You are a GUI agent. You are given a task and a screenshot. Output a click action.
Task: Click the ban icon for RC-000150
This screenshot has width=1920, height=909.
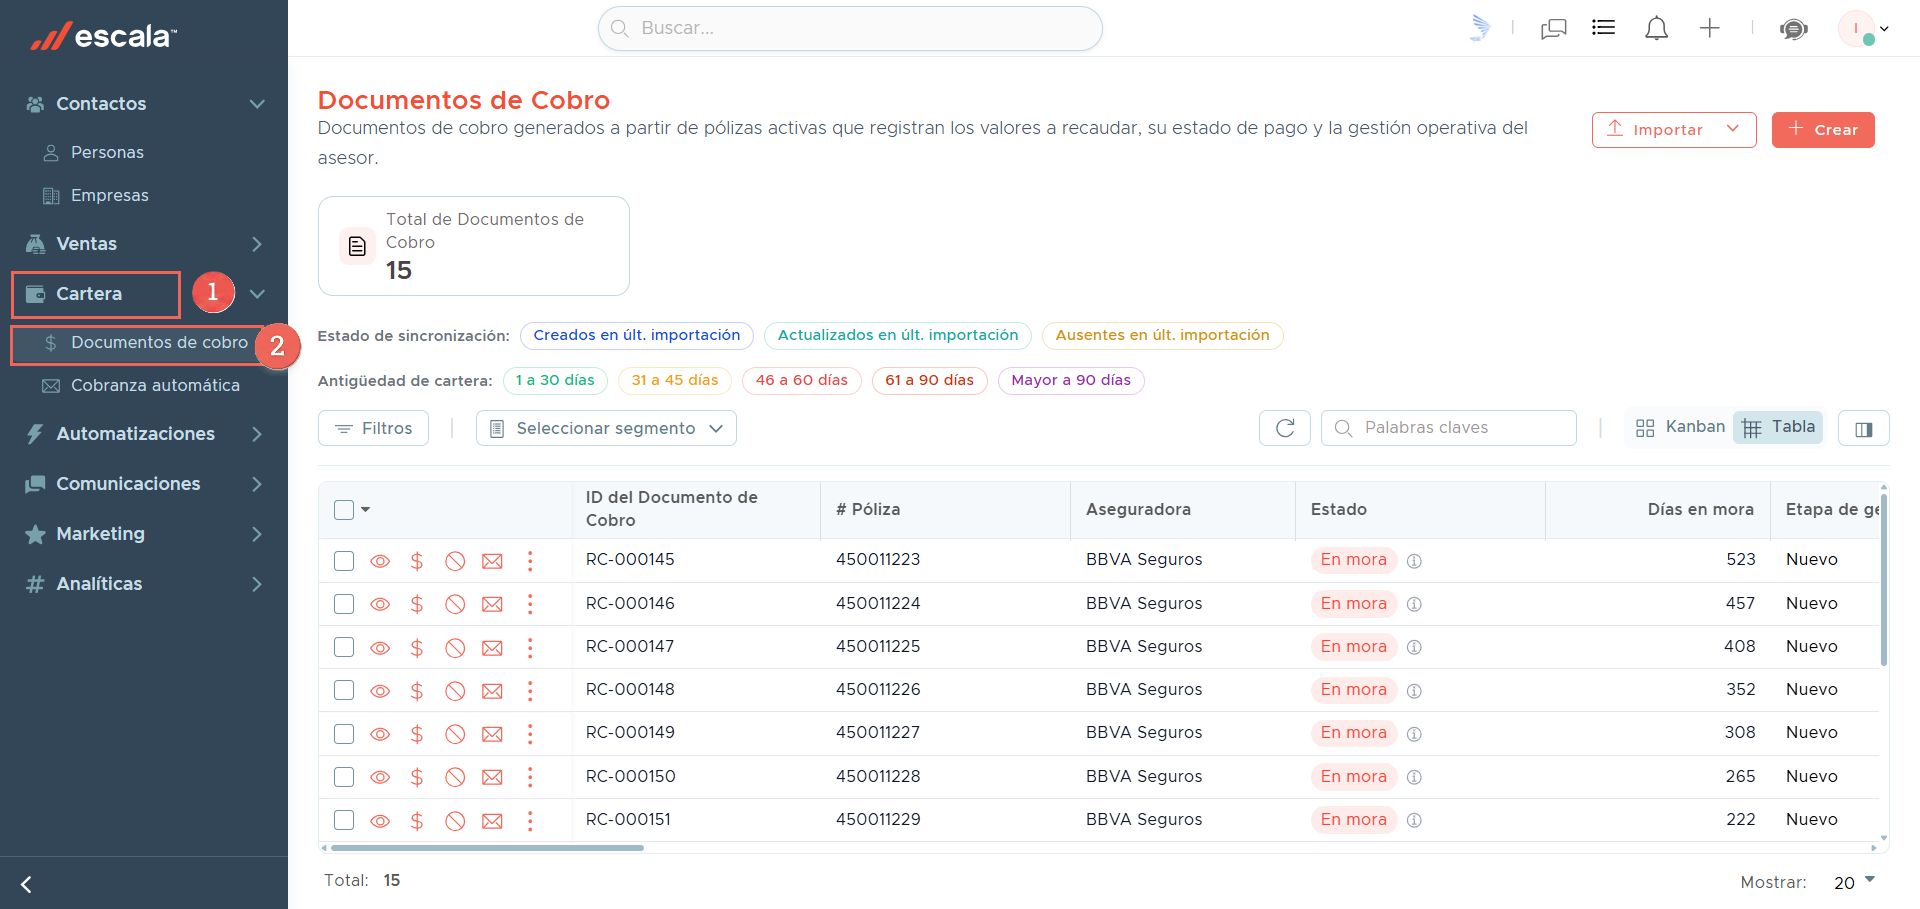coord(455,777)
